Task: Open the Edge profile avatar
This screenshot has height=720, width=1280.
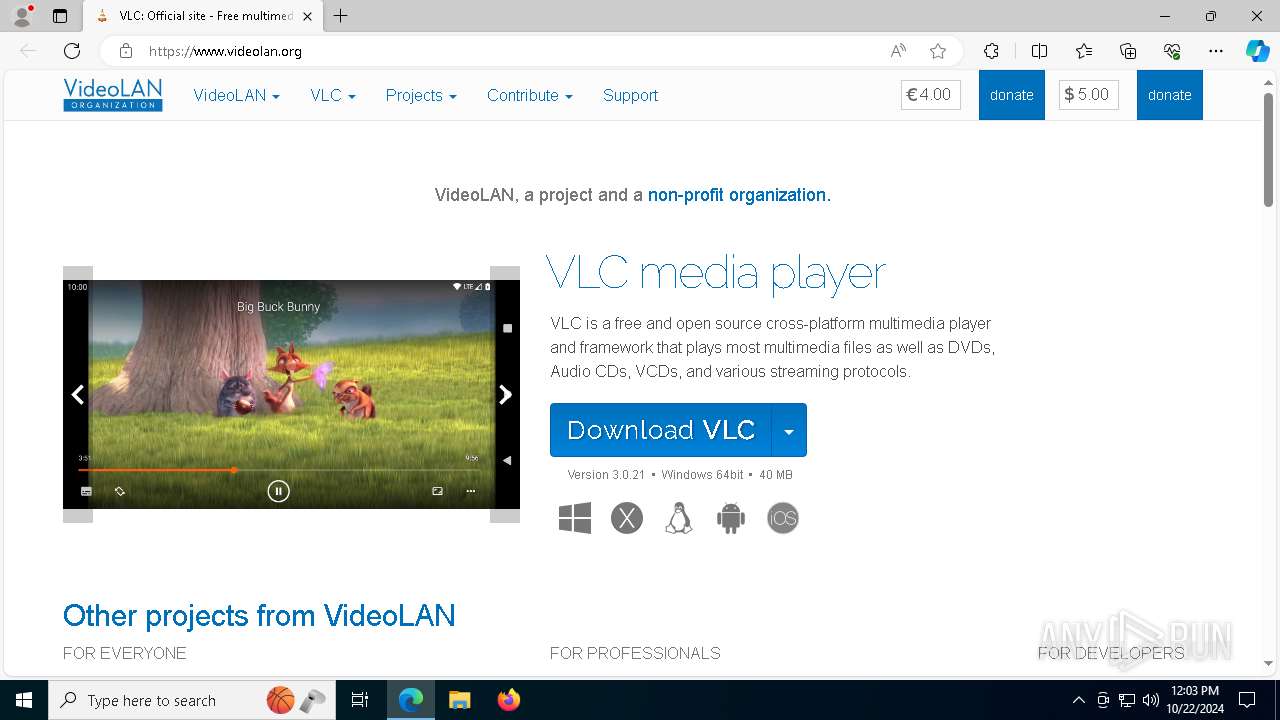Action: [22, 16]
